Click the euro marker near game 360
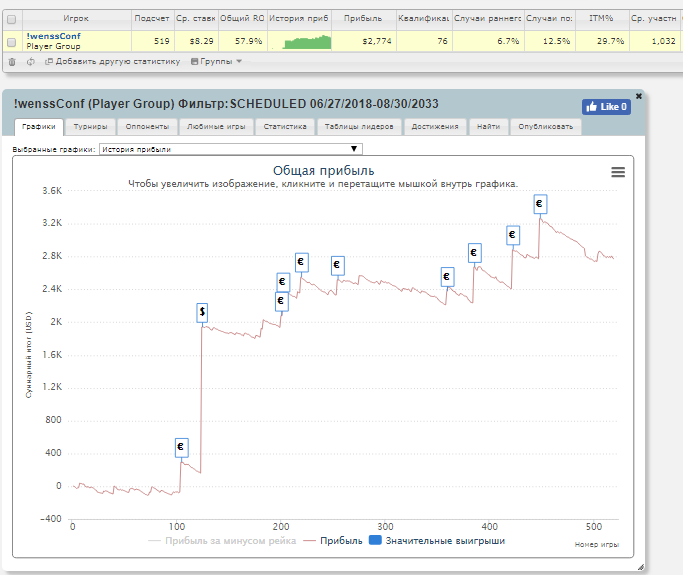 tap(447, 277)
